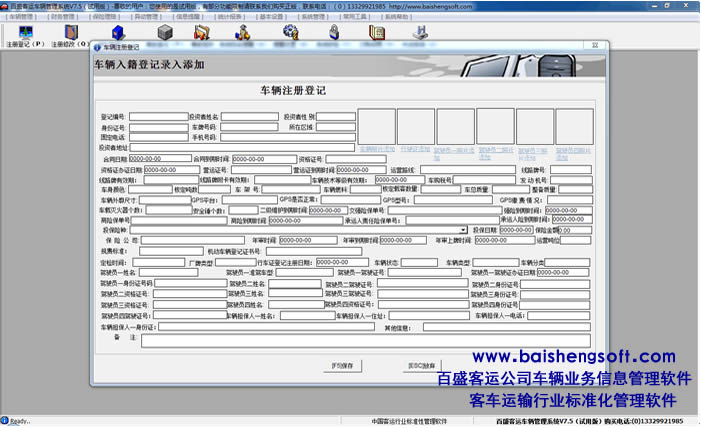Click the F5保存 save button

(x=342, y=366)
